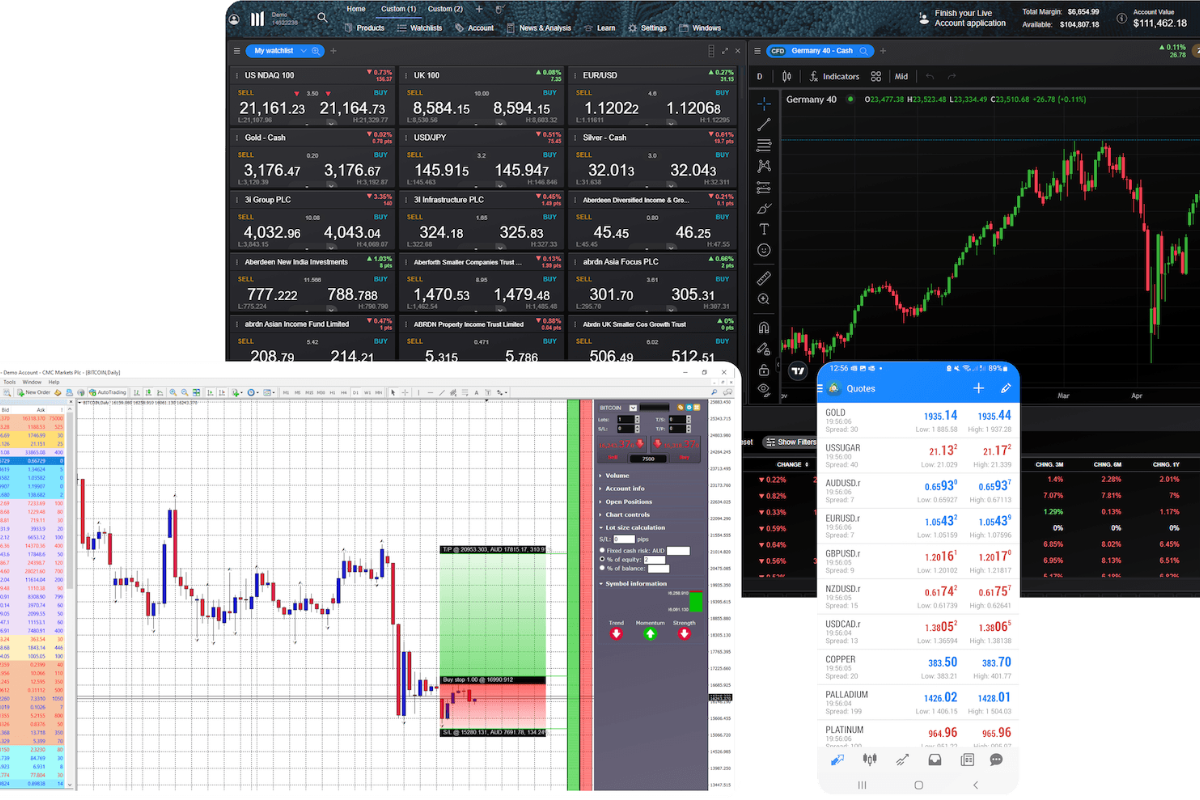Open the Fibonacci/horizontal lines tool group
1200x800 pixels.
(x=764, y=146)
